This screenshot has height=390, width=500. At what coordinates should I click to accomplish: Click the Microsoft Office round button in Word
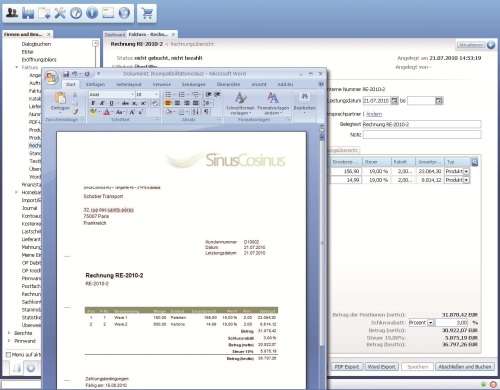pos(52,77)
